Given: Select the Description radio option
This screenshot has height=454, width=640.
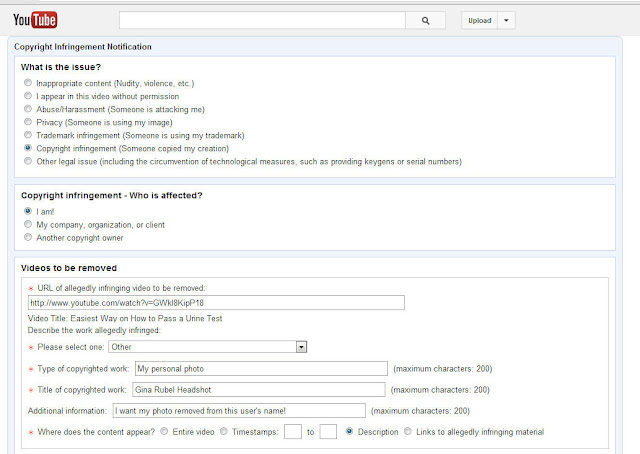Looking at the screenshot, I should click(349, 431).
